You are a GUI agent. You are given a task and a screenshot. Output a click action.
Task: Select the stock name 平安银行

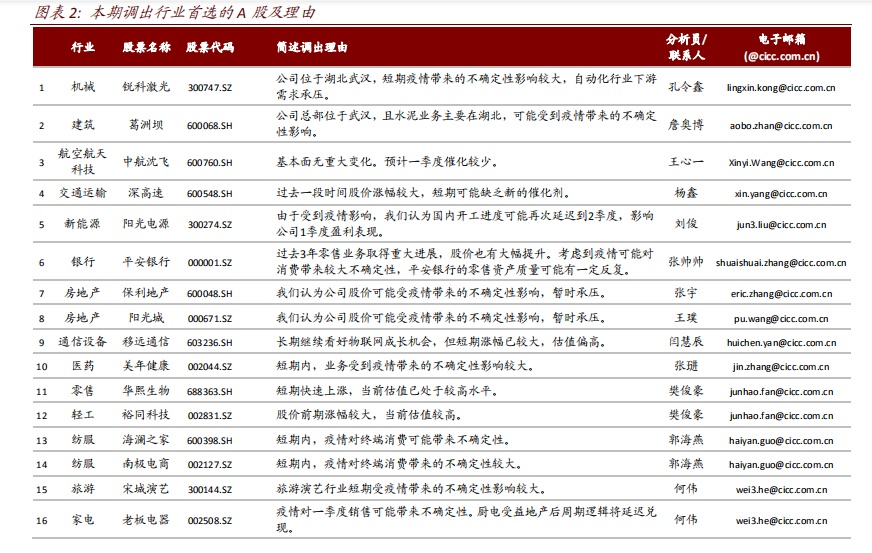click(146, 261)
